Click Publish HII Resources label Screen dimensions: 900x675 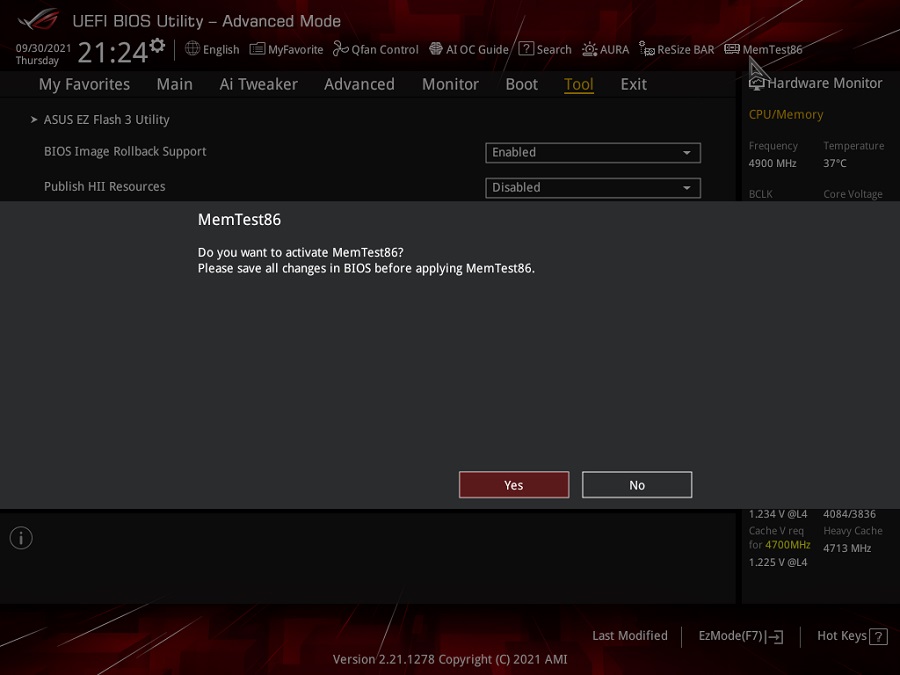104,187
